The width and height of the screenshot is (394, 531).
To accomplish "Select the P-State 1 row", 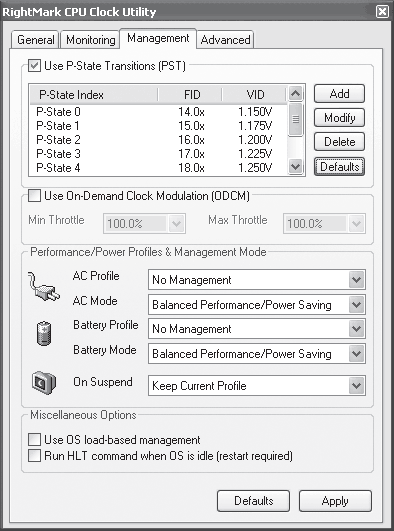I will [x=158, y=126].
